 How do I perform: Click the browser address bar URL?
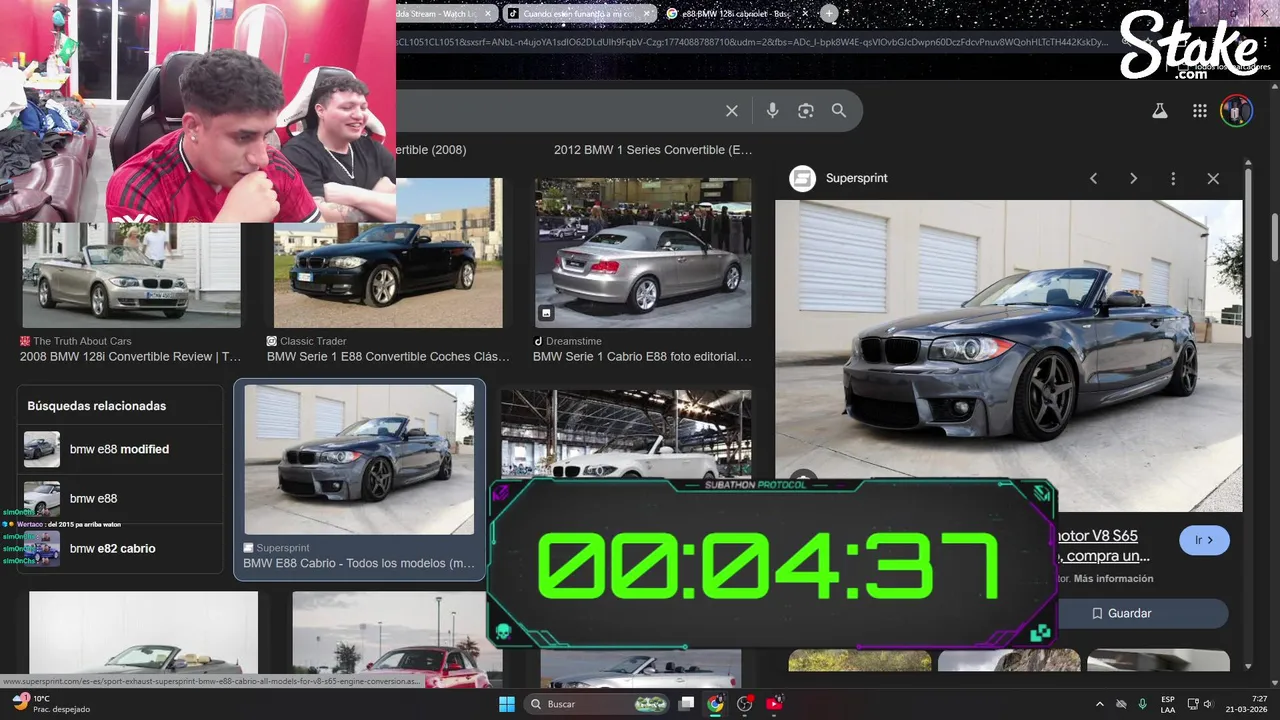coord(750,42)
